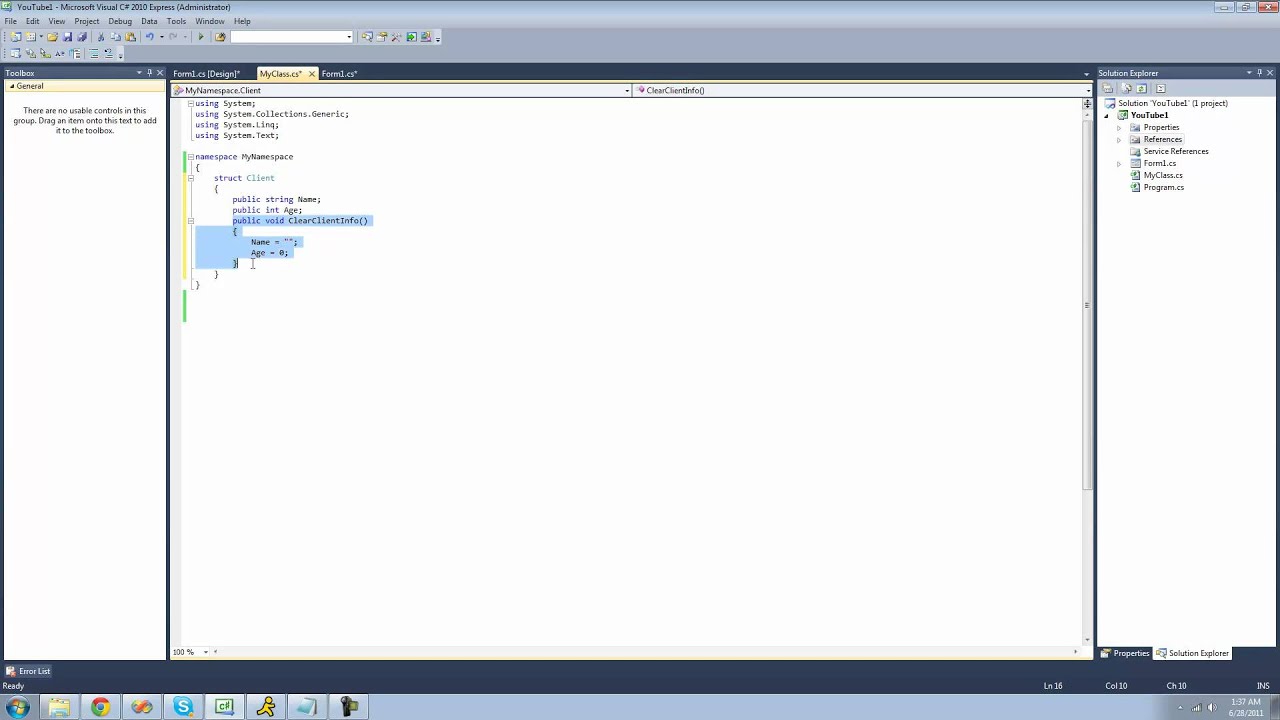Click Solution Explorer Refresh icon

1141,88
